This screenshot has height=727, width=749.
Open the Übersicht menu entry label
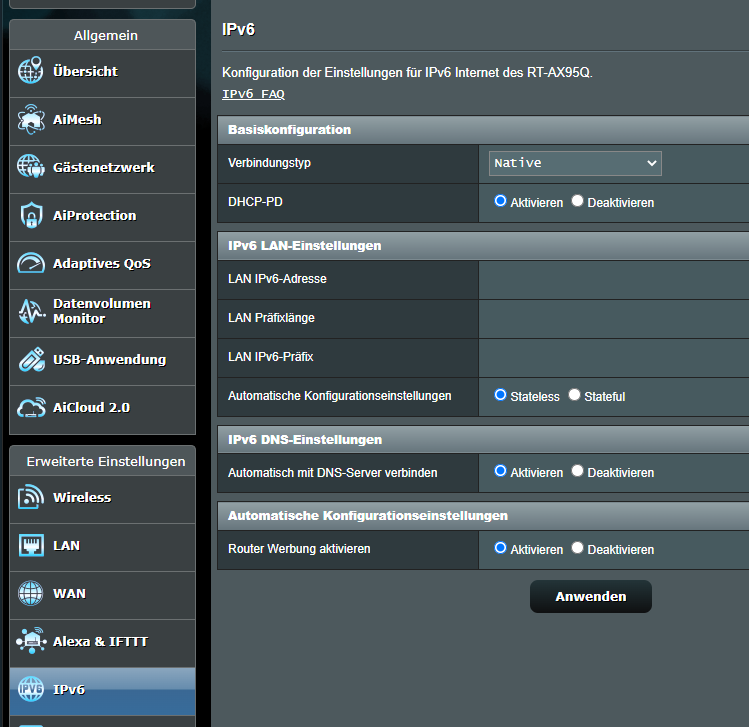point(86,72)
